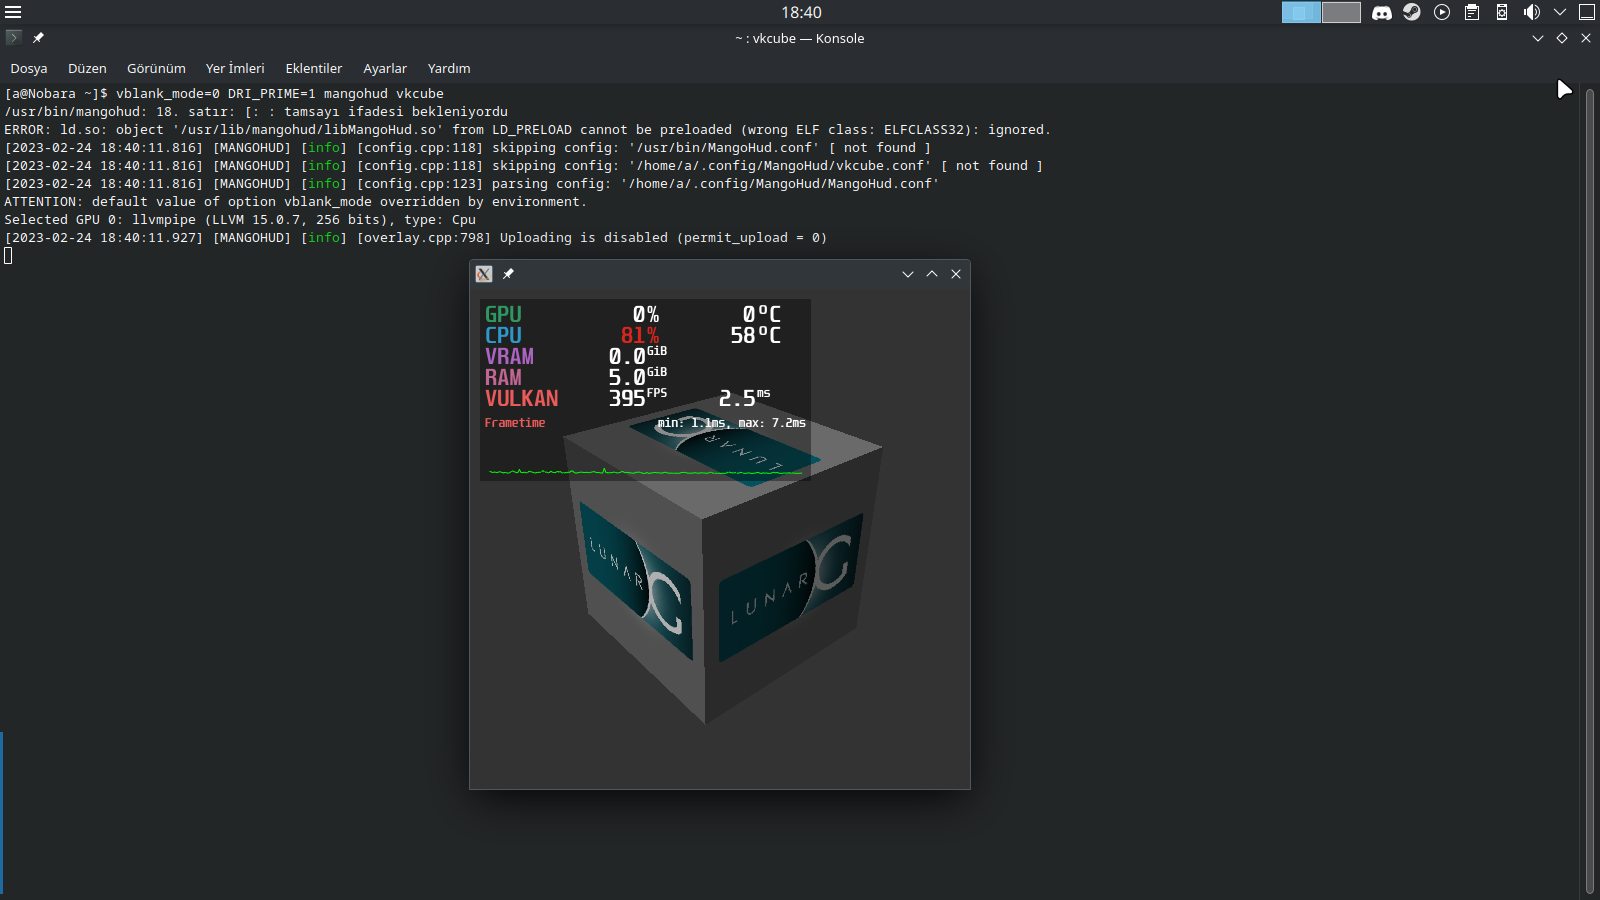
Task: Close the Konsole window
Action: (x=1586, y=38)
